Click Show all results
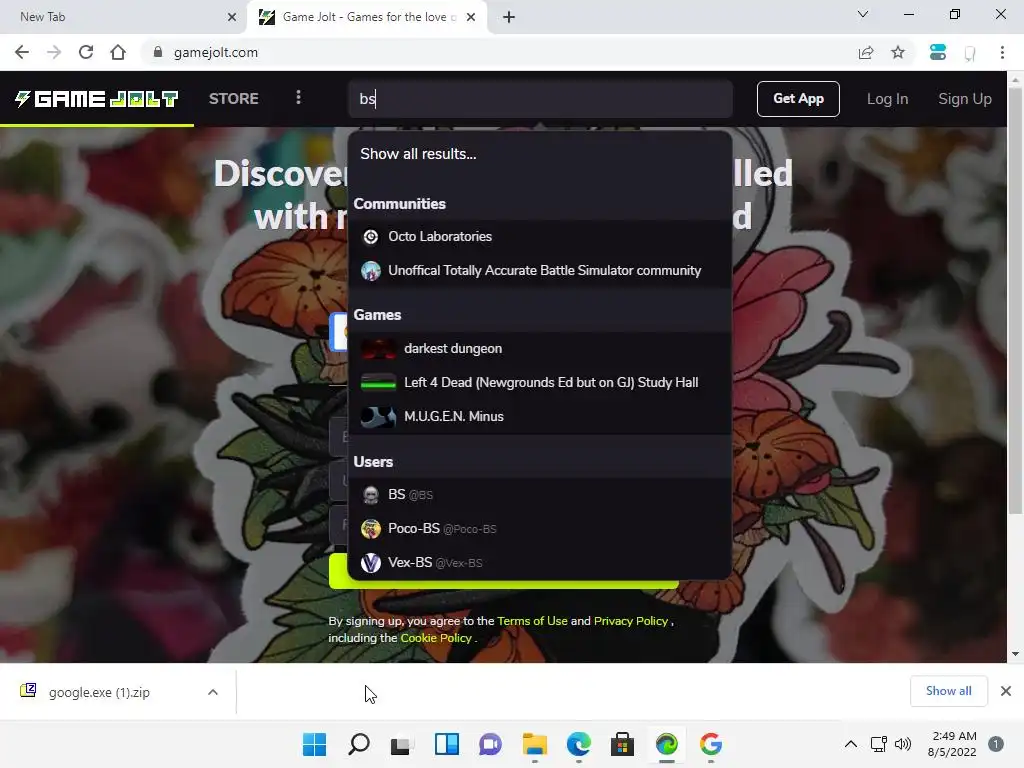The width and height of the screenshot is (1024, 768). [418, 154]
